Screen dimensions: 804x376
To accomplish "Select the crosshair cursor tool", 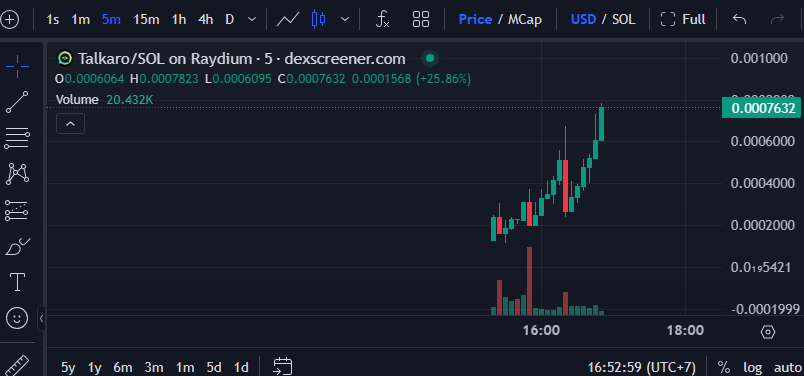I will pyautogui.click(x=17, y=67).
